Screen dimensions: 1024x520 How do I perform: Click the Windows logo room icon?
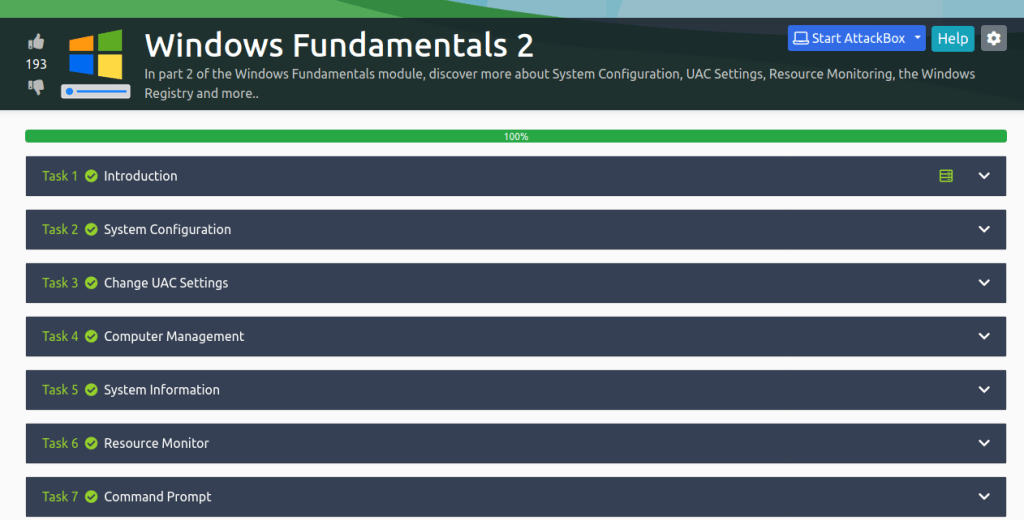(x=96, y=62)
